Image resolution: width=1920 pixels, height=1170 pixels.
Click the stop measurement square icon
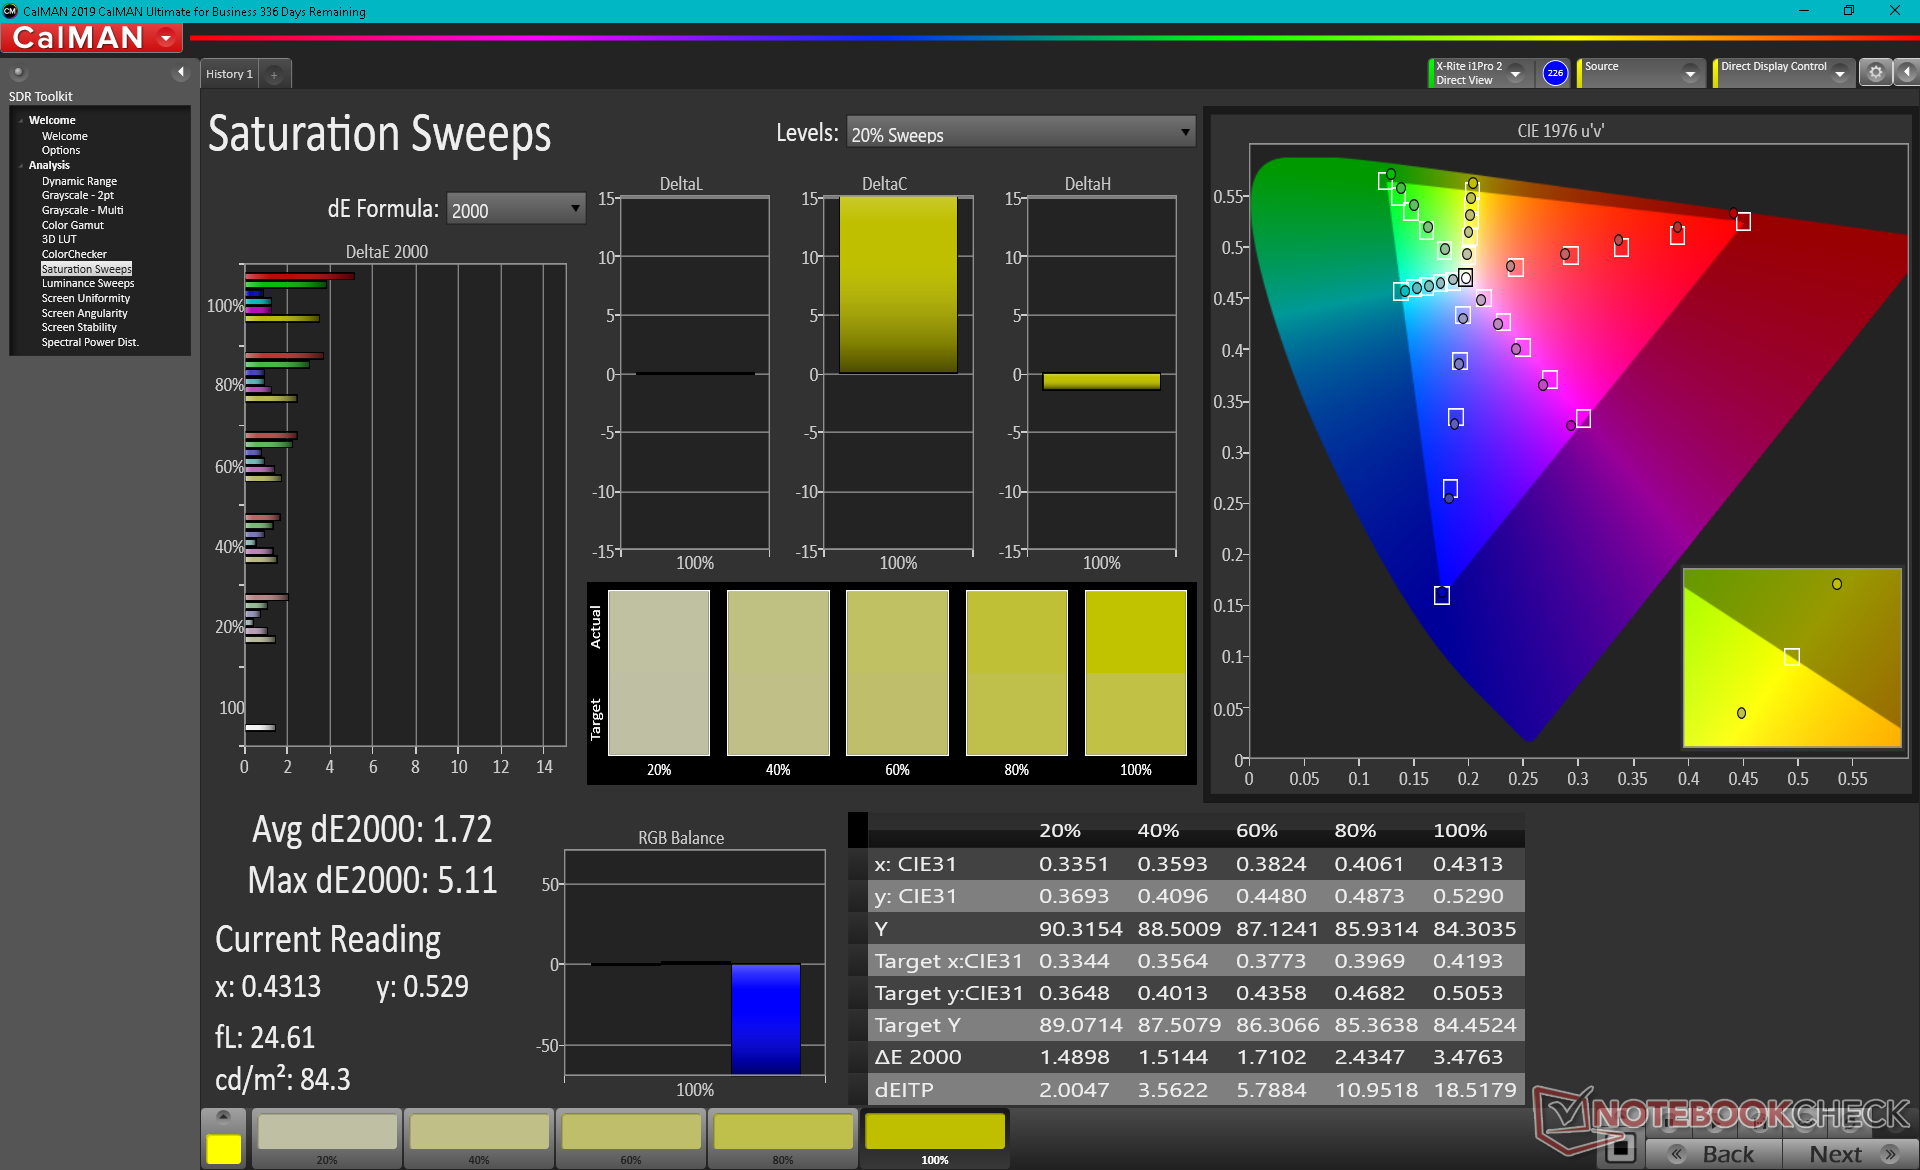[1622, 1148]
